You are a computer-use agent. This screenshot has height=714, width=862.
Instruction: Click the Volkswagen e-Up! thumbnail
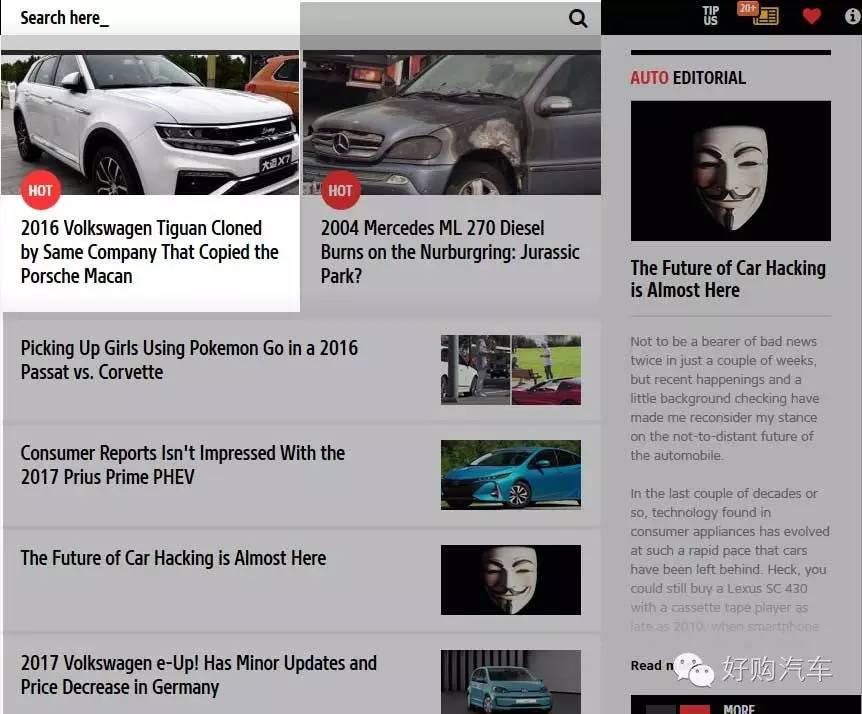point(511,682)
